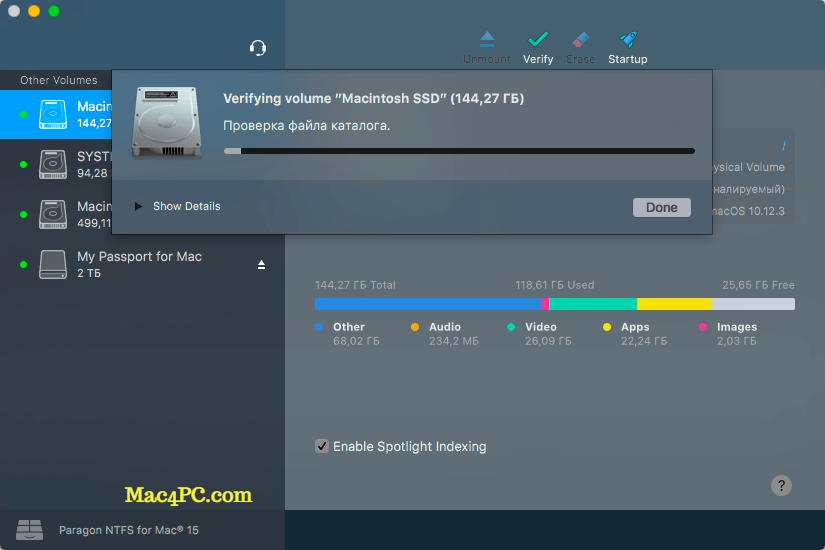Image resolution: width=825 pixels, height=550 pixels.
Task: Click the Проверка файла каталога status text
Action: click(307, 126)
